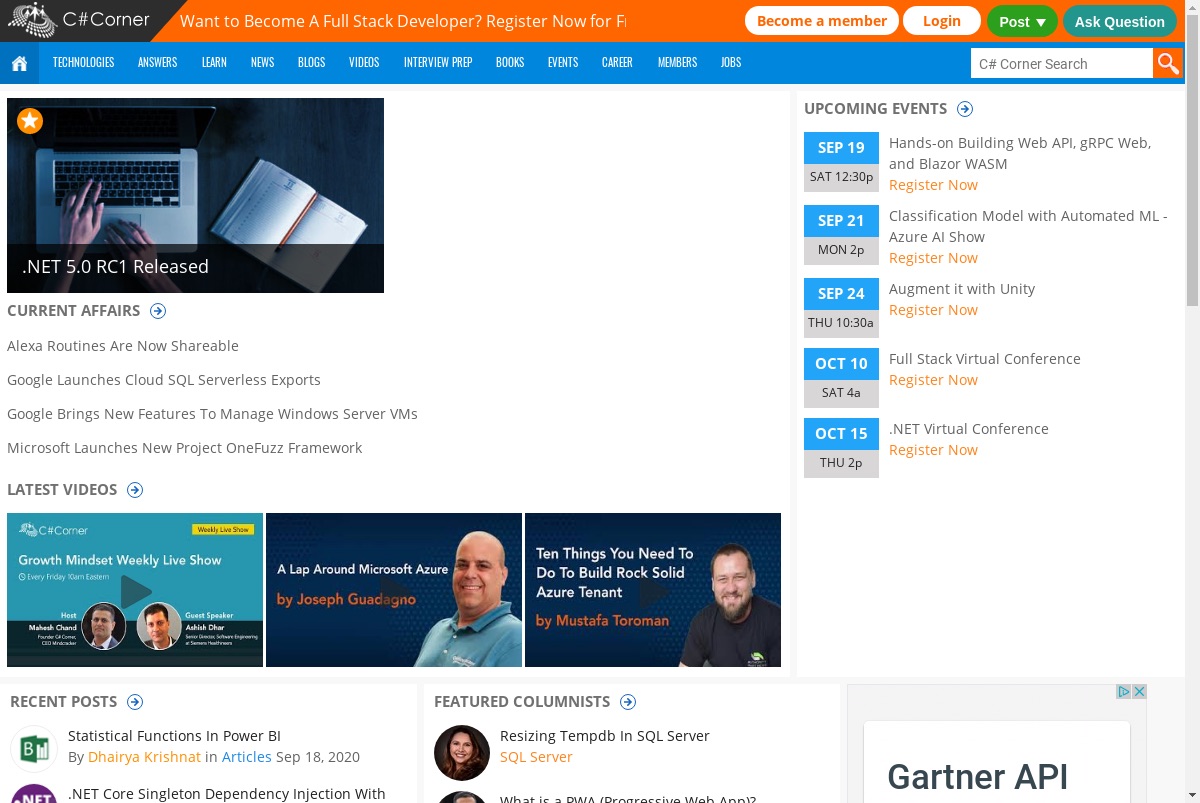Go to the Jobs menu item

pos(731,62)
